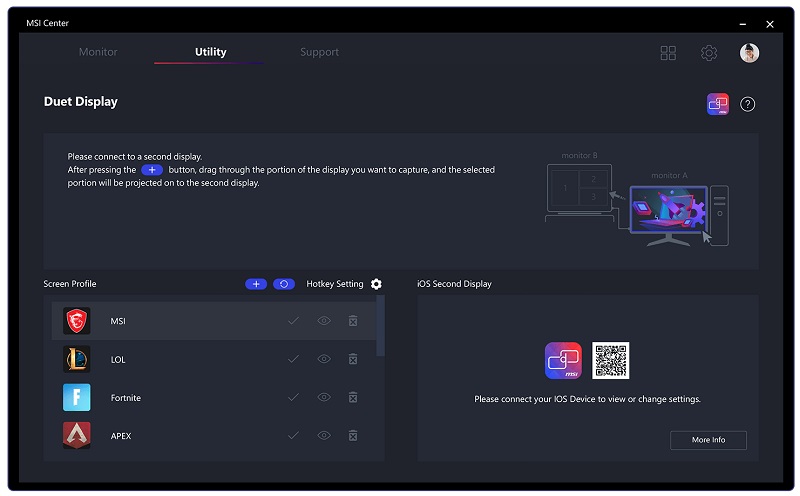Apply the MSI profile checkmark
This screenshot has height=496, width=800.
coord(293,320)
